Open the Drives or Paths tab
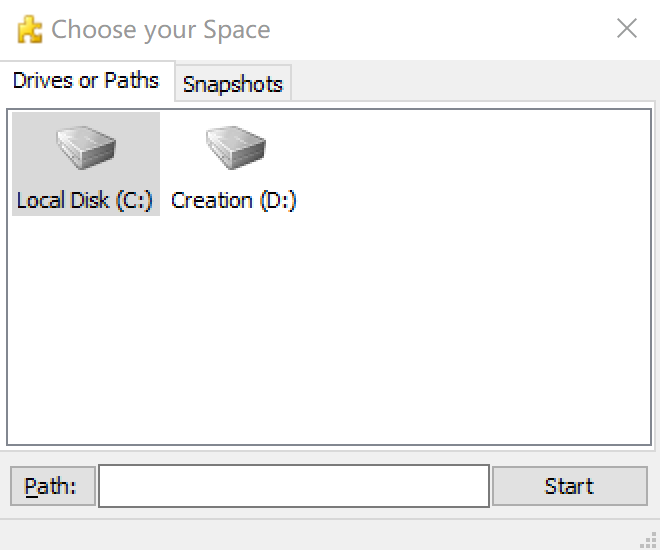This screenshot has width=660, height=550. 86,81
